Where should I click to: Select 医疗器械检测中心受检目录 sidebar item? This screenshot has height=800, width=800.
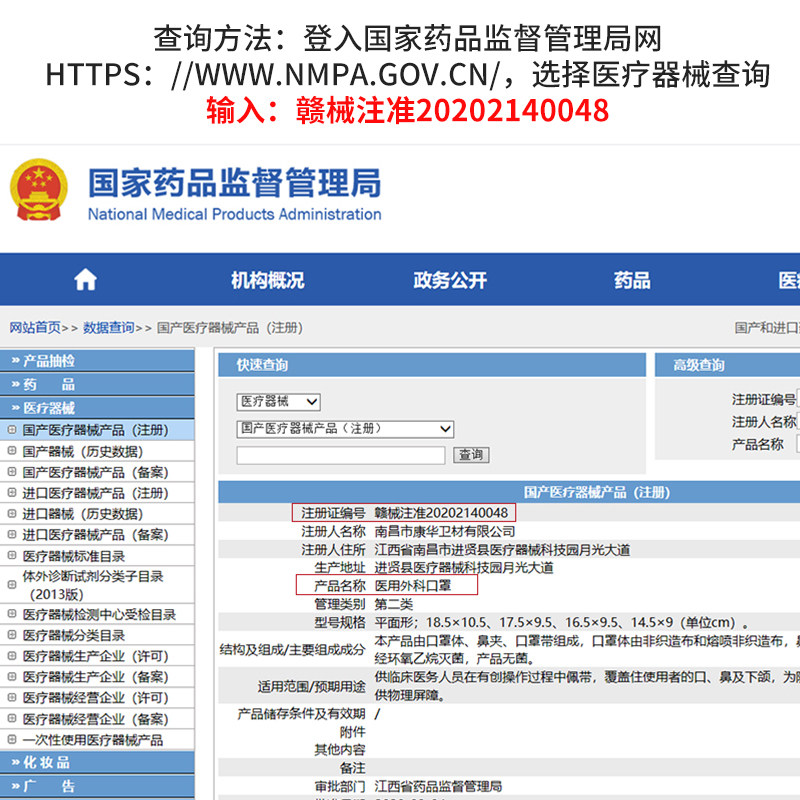(x=99, y=614)
